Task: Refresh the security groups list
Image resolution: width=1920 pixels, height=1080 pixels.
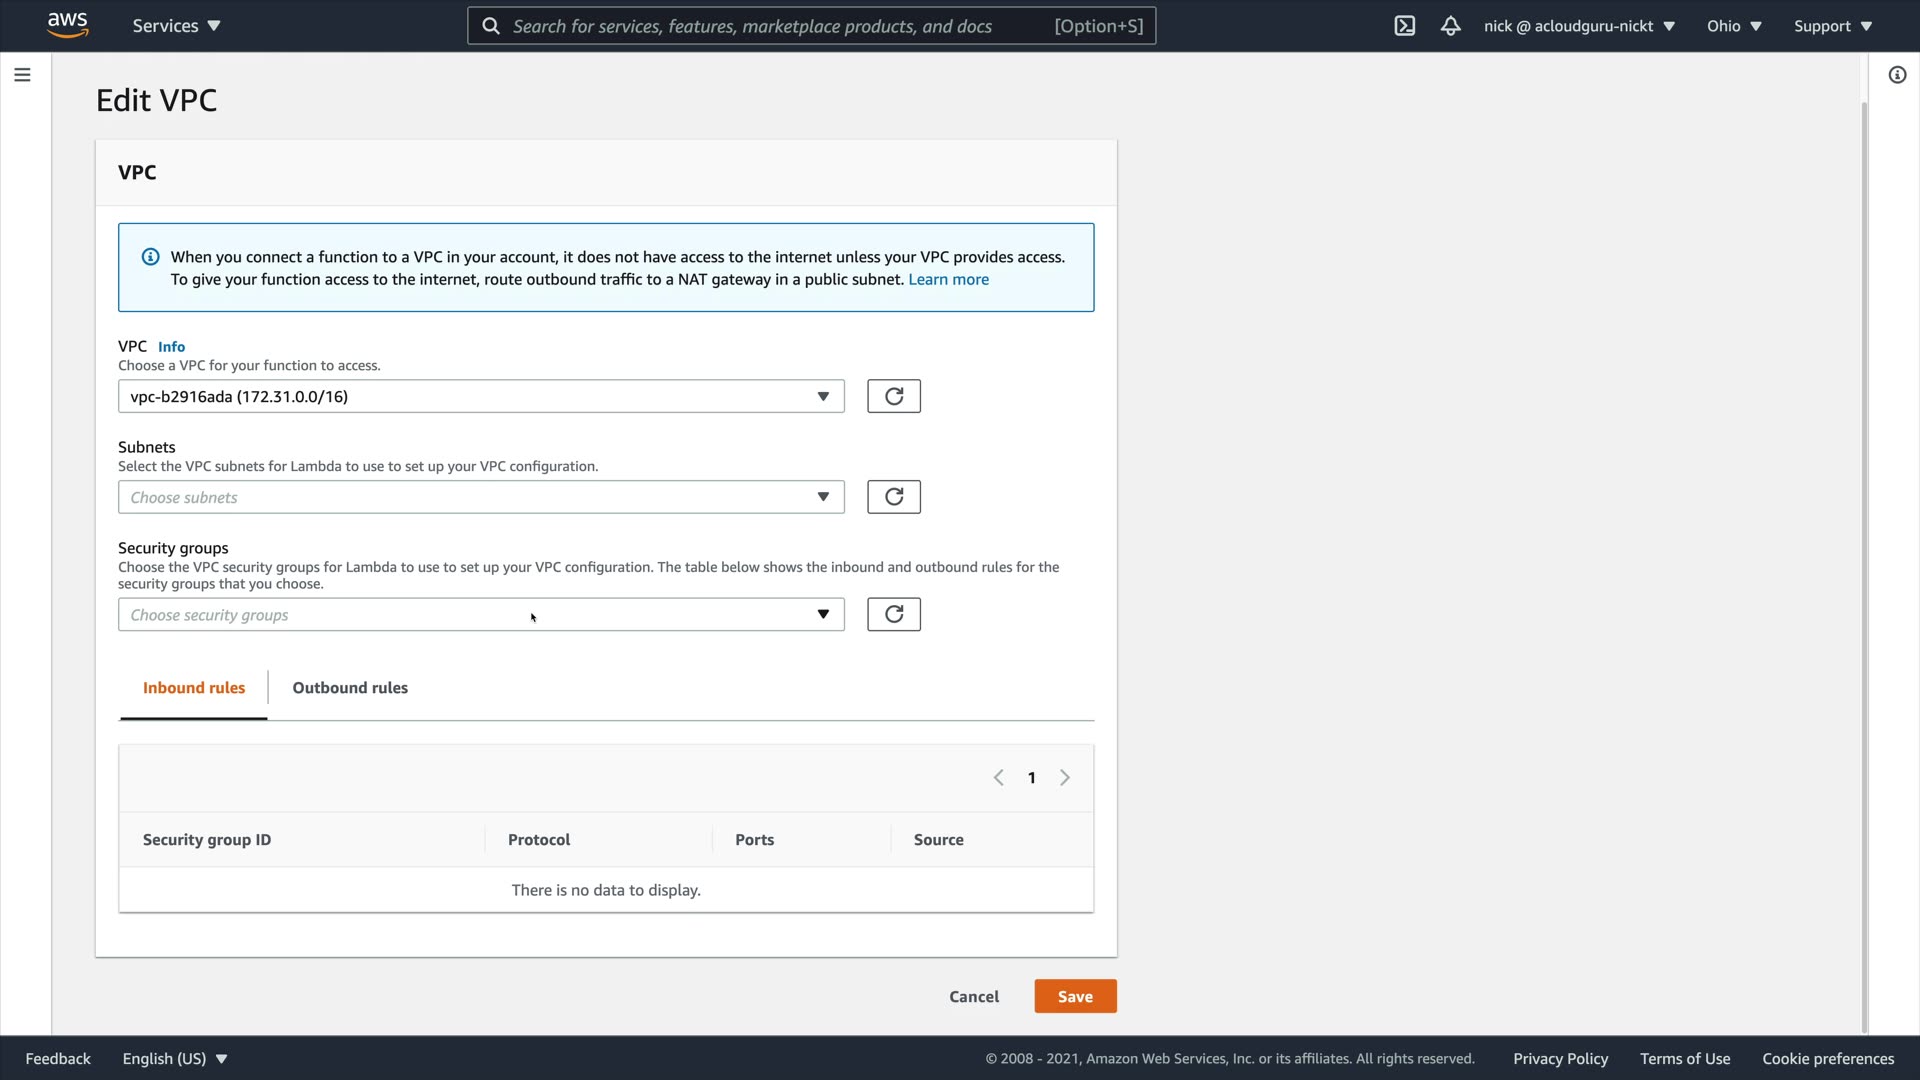Action: tap(893, 614)
